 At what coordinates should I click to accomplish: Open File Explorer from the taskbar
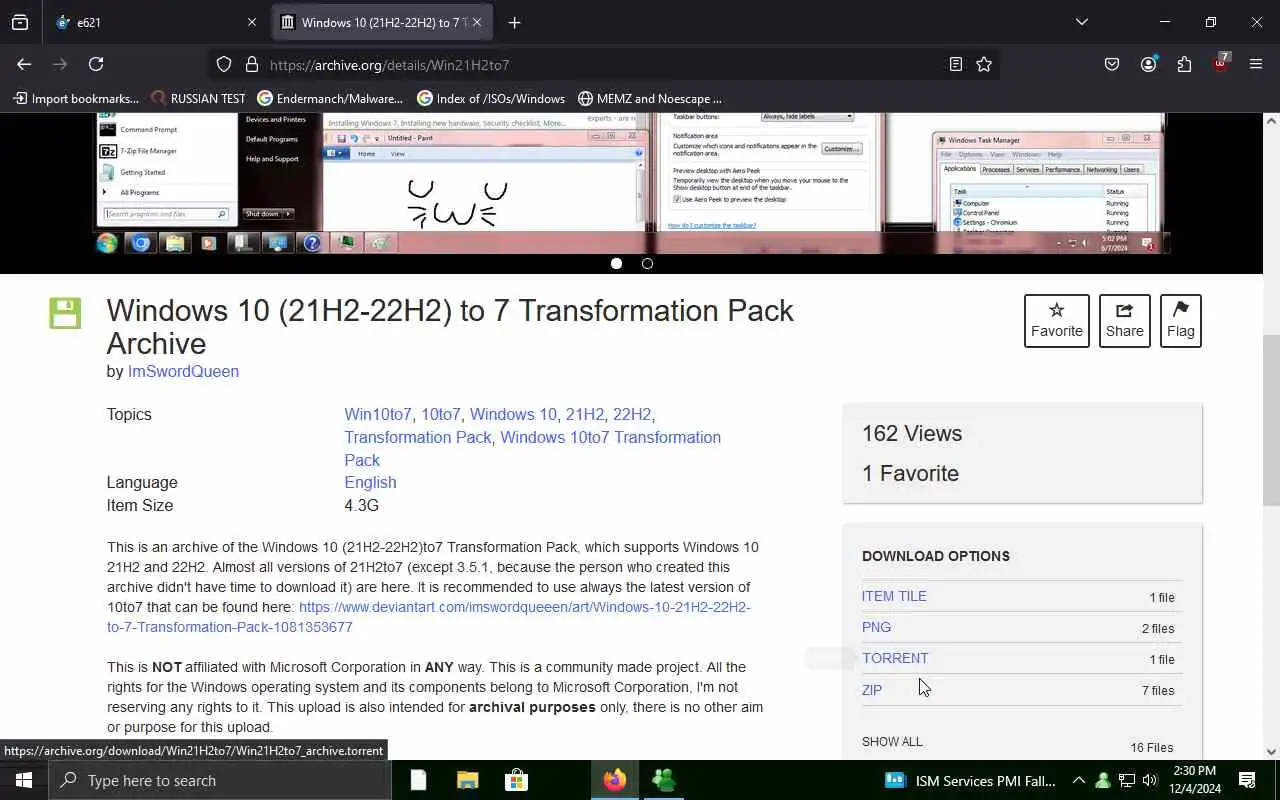467,780
